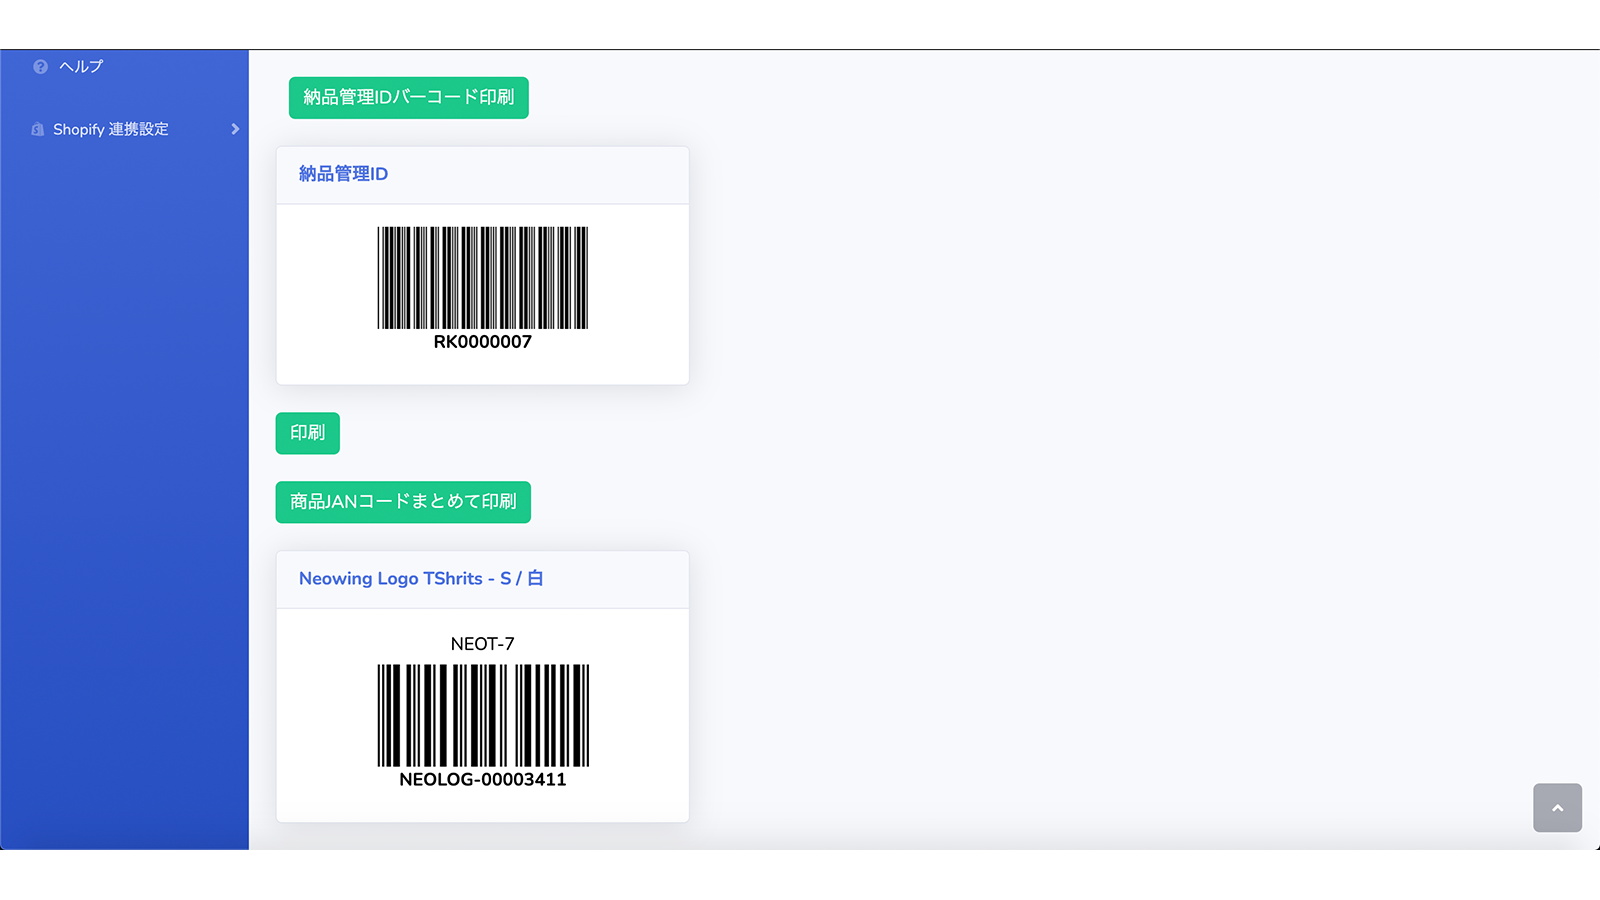Select the RK0000007 barcode text

[482, 342]
